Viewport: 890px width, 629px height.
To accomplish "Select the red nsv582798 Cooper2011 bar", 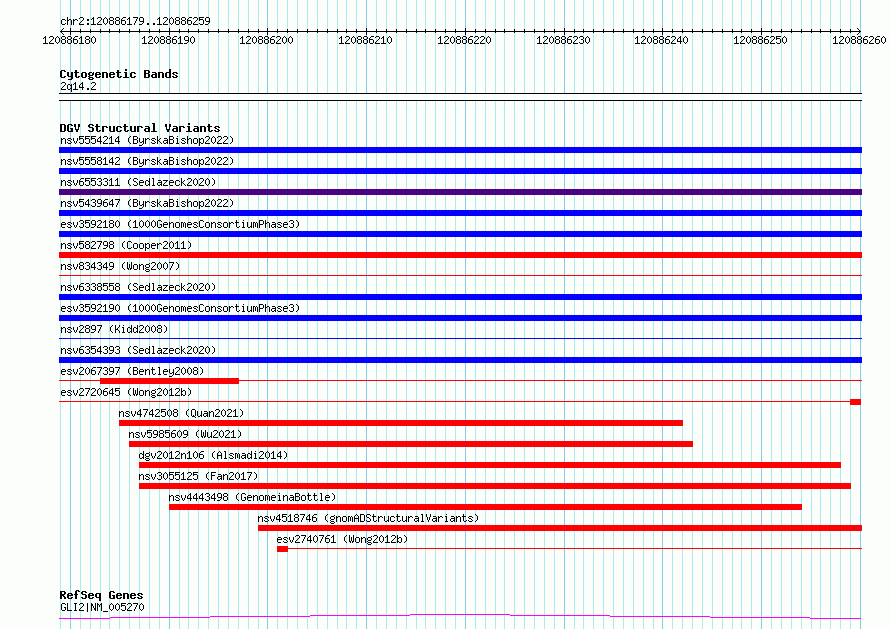I will click(x=460, y=255).
